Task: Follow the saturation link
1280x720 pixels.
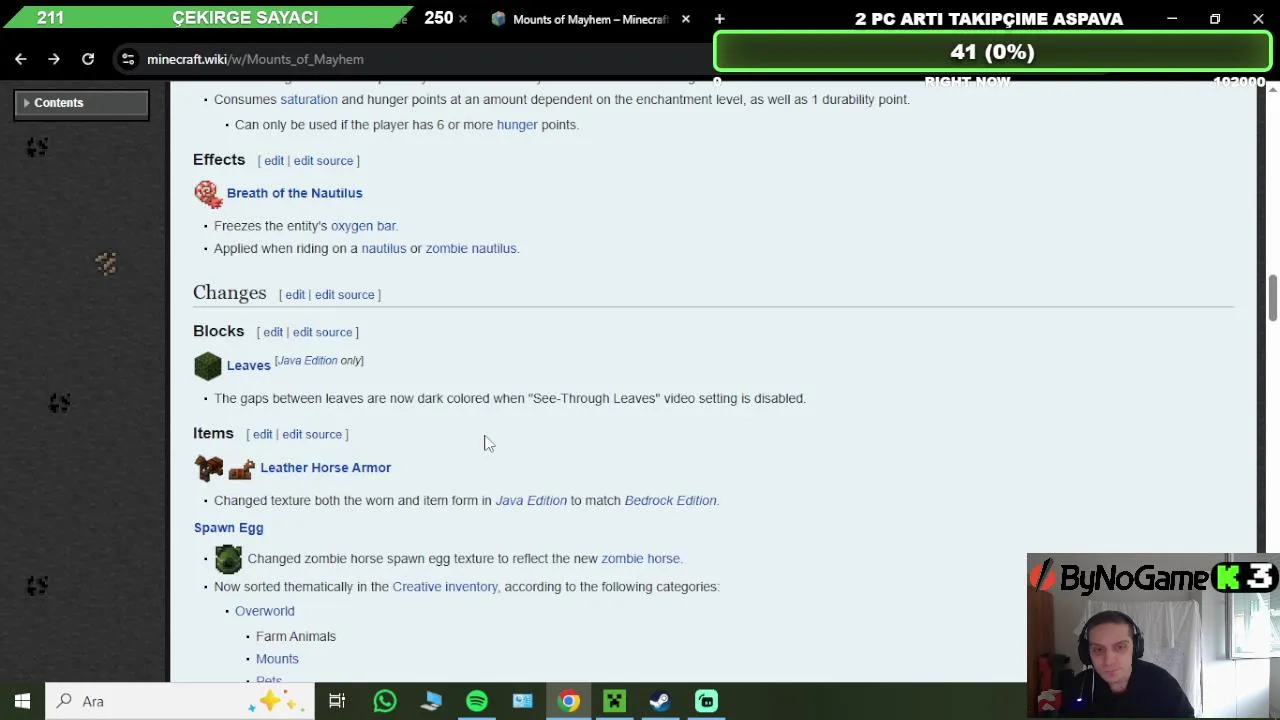Action: 308,100
